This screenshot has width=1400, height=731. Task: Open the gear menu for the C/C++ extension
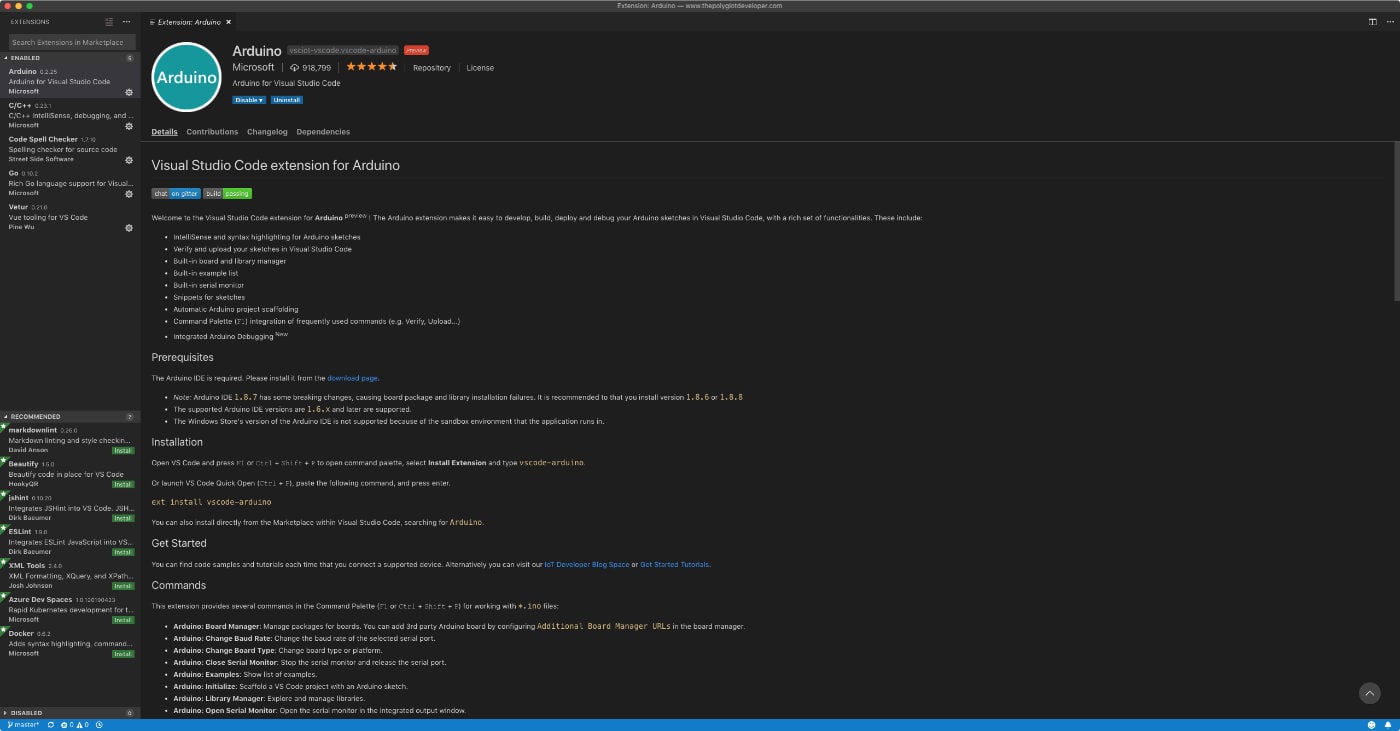129,126
